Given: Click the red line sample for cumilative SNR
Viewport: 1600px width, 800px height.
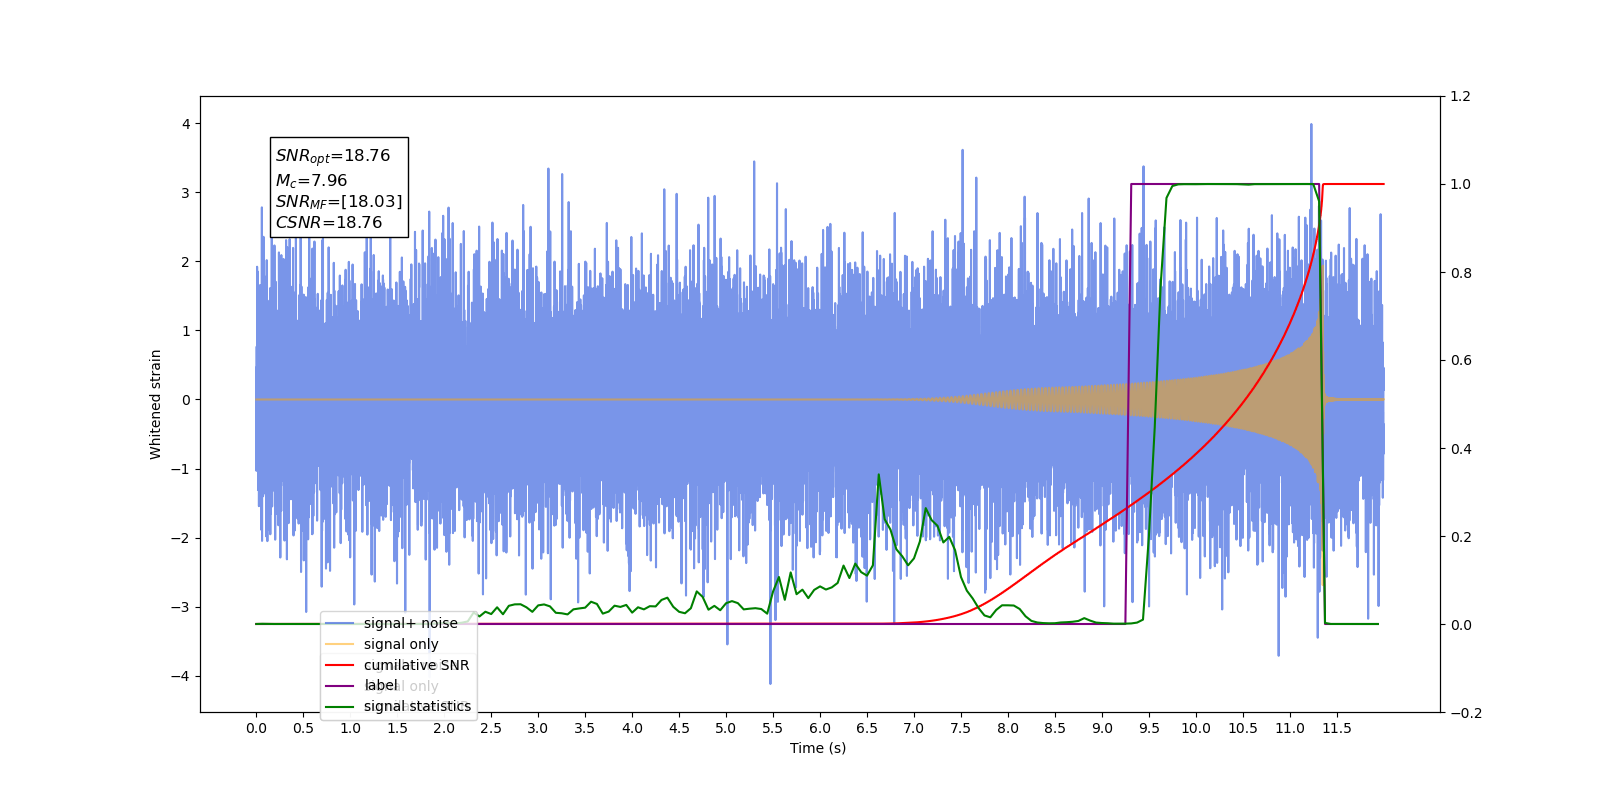Looking at the screenshot, I should 340,665.
